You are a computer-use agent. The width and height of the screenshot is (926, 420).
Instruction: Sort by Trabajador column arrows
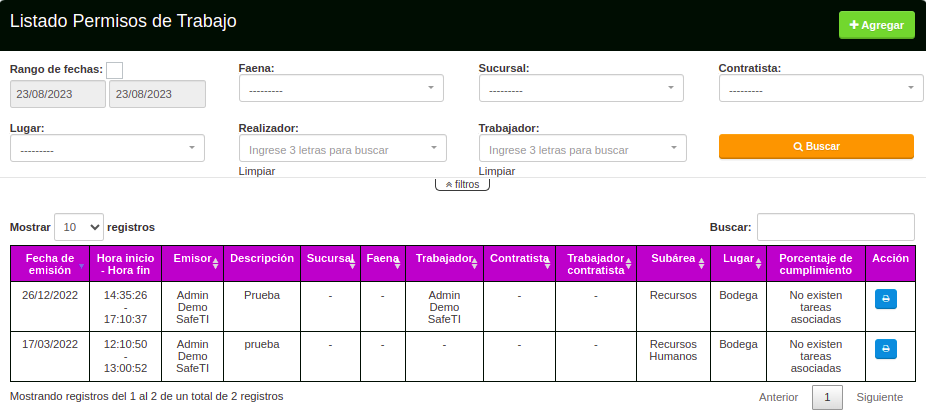click(474, 263)
